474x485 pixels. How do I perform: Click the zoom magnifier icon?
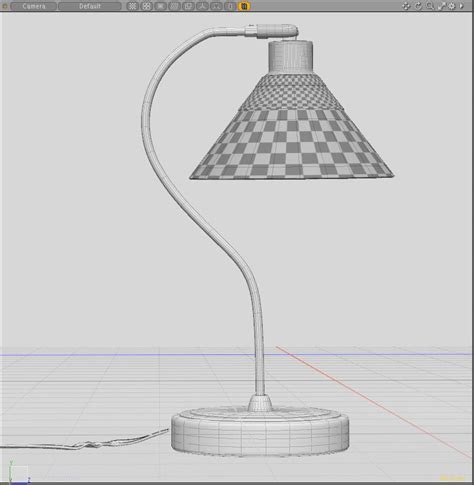click(430, 6)
